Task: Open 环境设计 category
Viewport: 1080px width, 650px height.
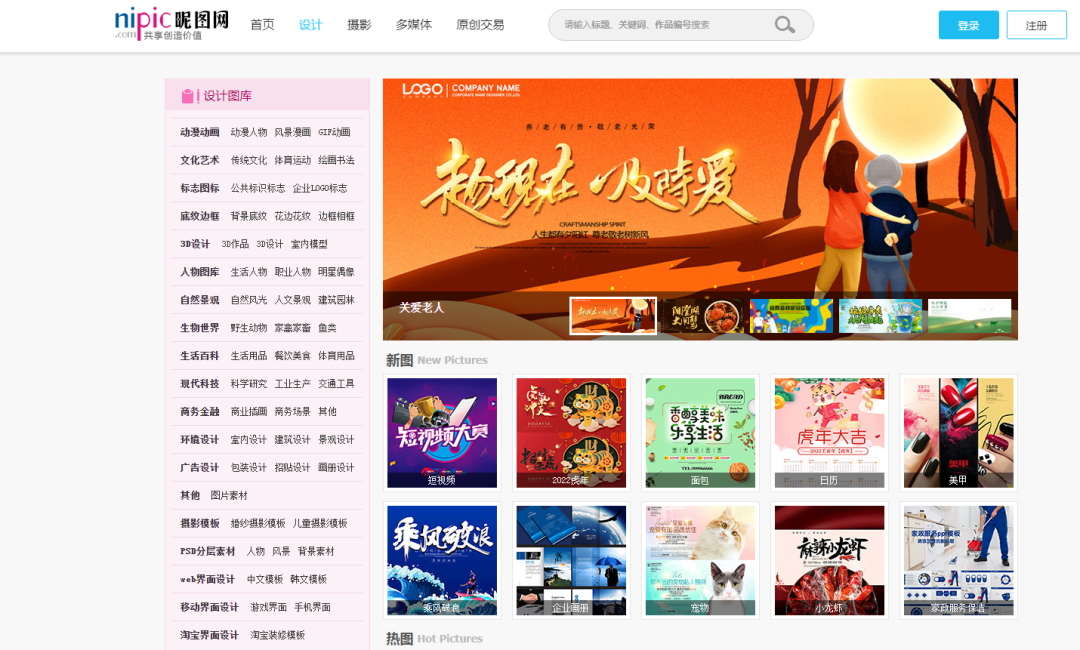Action: pyautogui.click(x=200, y=439)
